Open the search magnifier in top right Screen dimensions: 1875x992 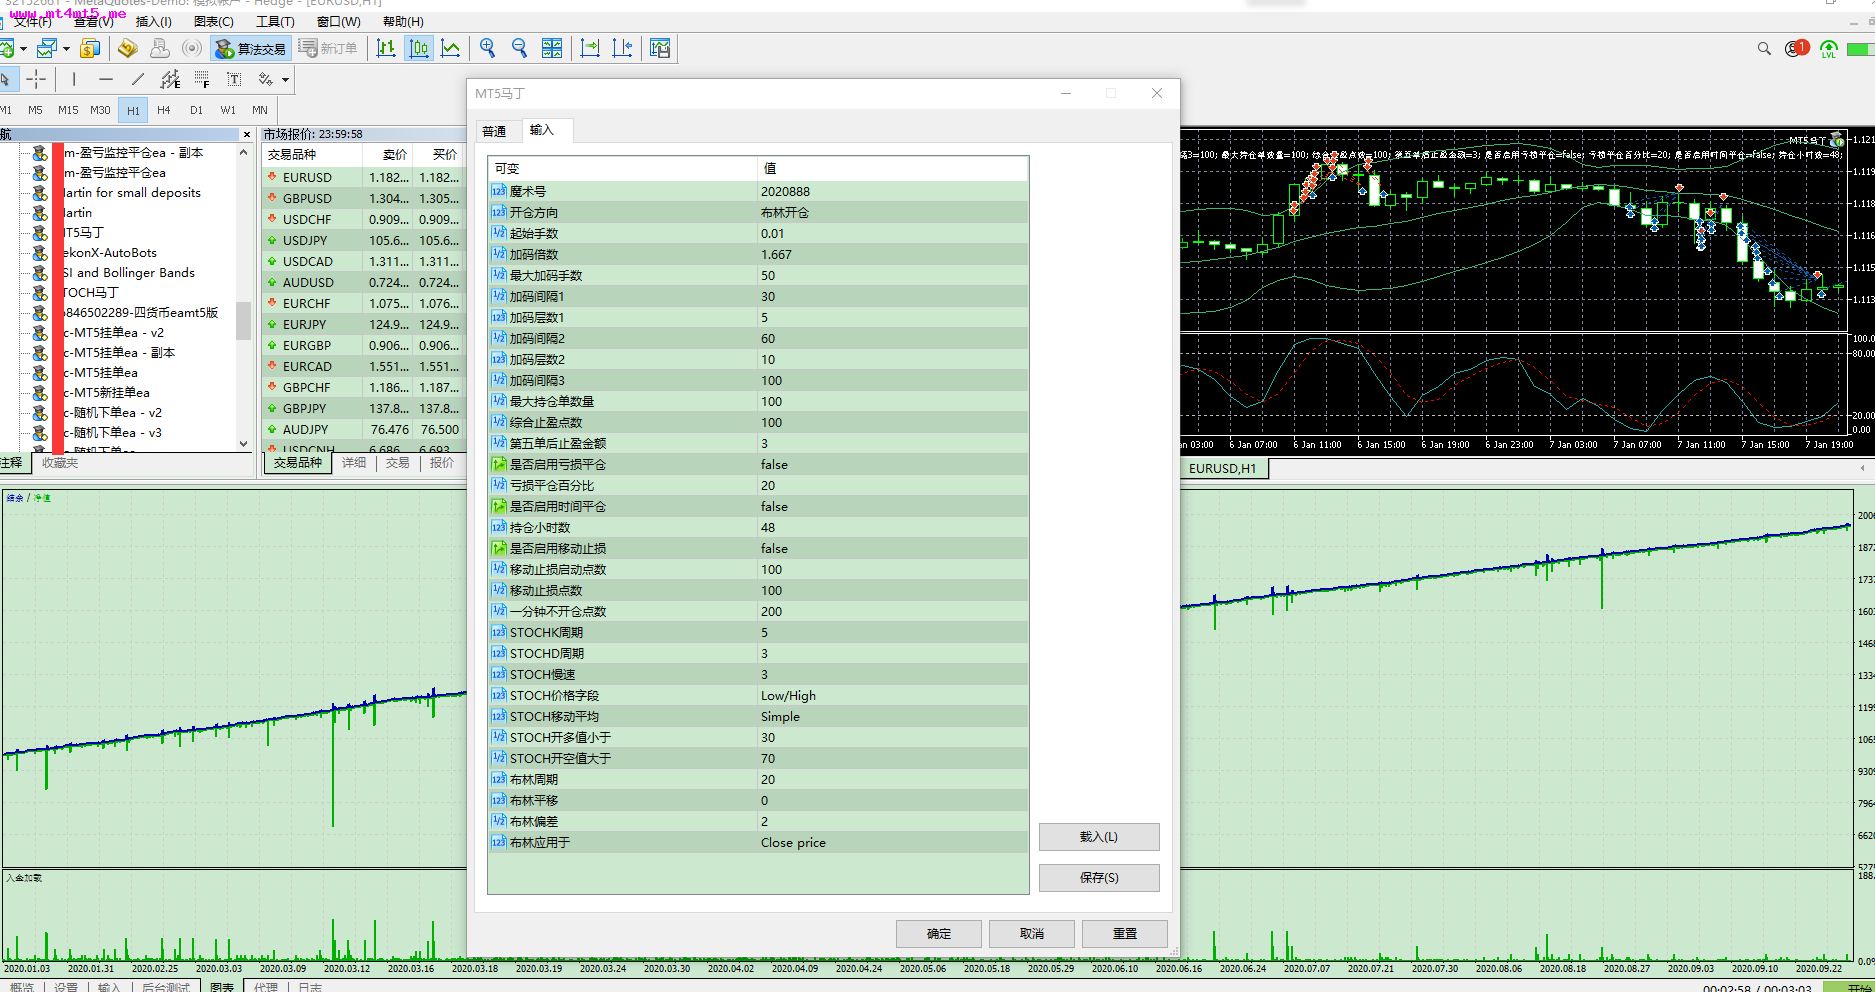coord(1764,48)
